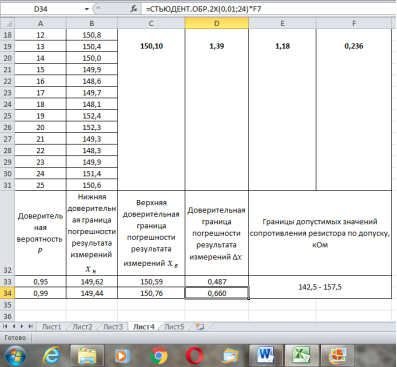Switch to Лист5 sheet tab
Viewport: 397px width, 367px height.
[x=175, y=327]
